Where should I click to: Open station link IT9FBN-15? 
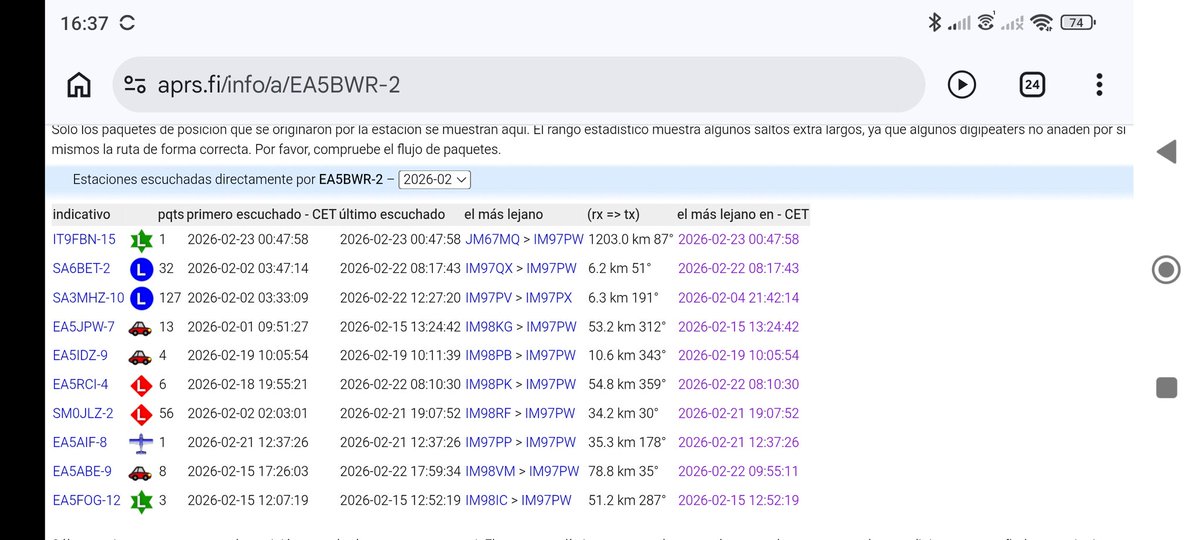click(x=84, y=240)
